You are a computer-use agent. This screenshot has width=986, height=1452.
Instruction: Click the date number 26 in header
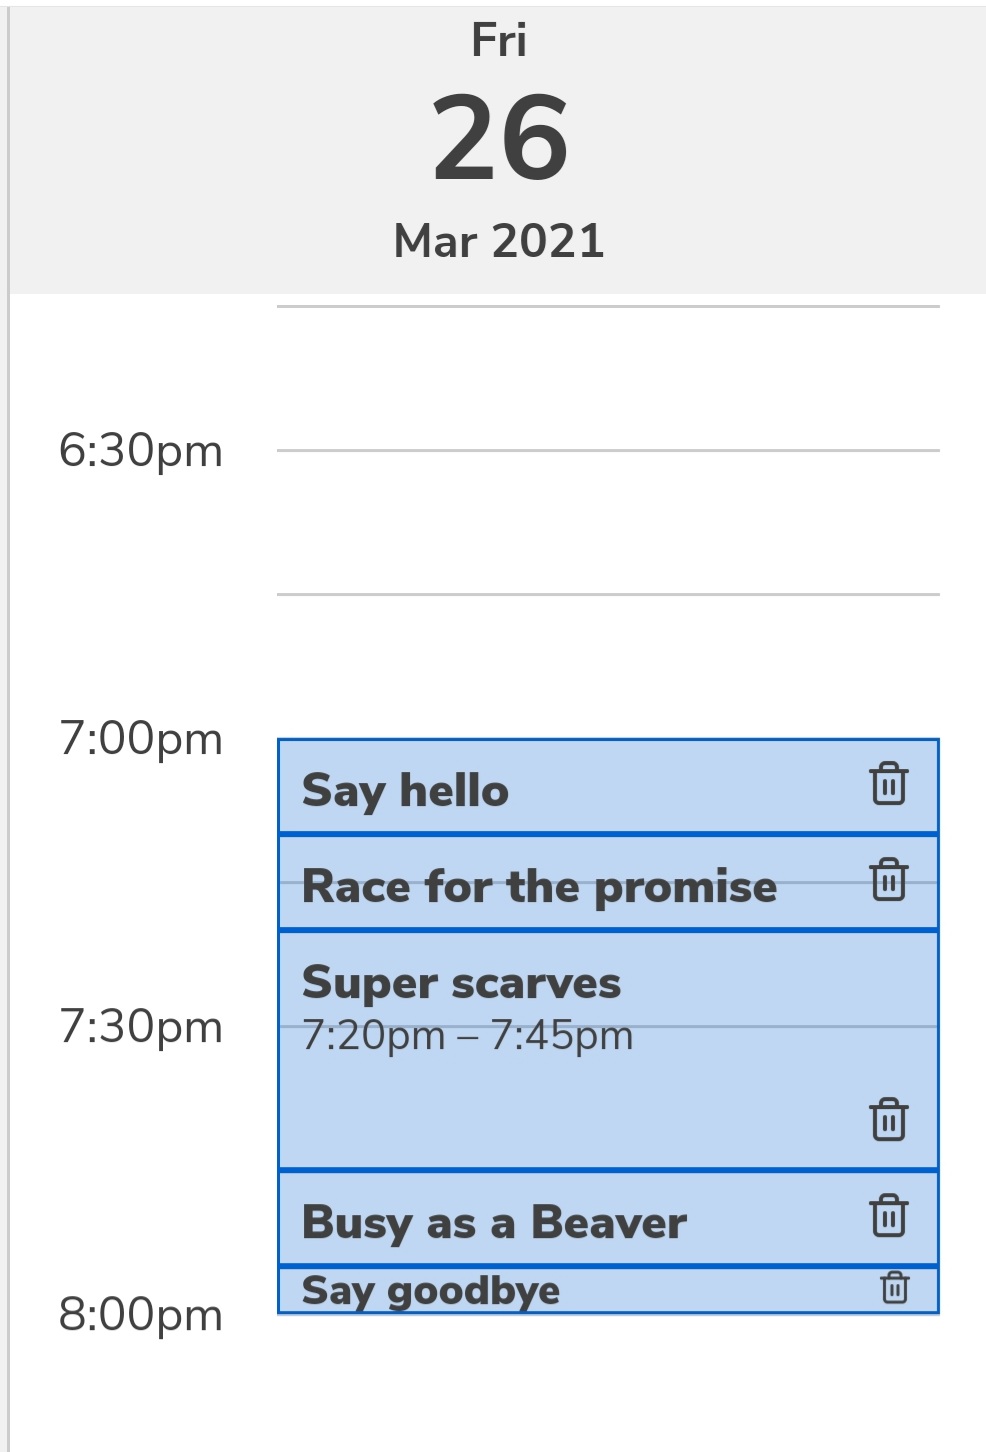500,137
